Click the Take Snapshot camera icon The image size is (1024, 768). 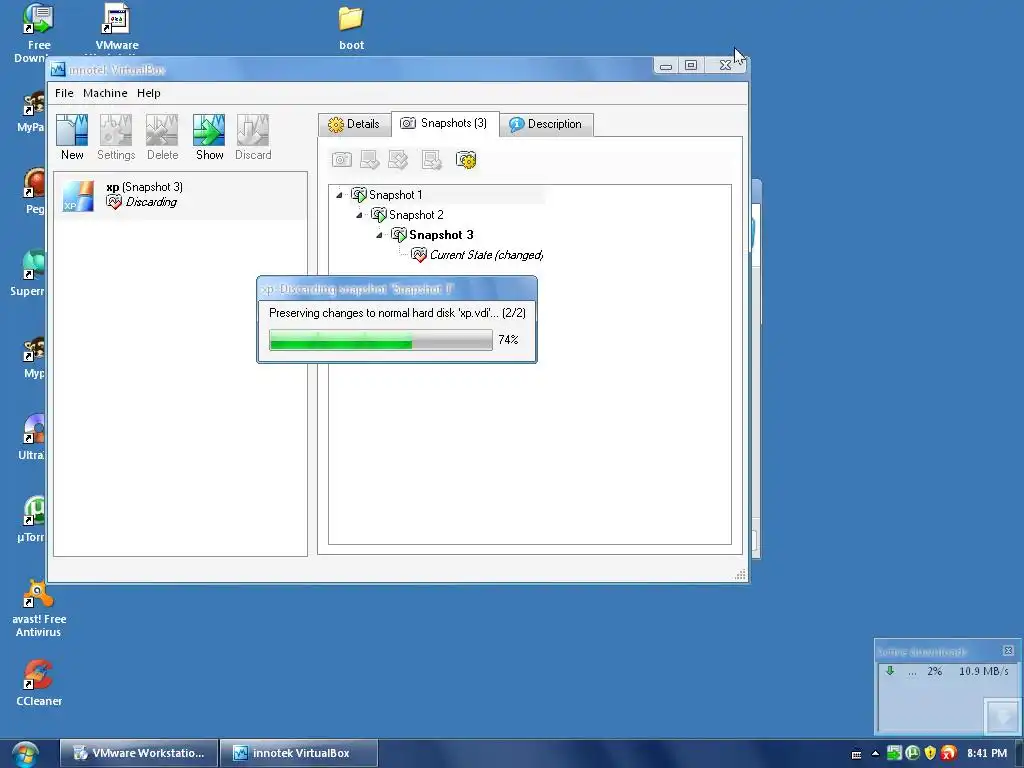(x=342, y=159)
